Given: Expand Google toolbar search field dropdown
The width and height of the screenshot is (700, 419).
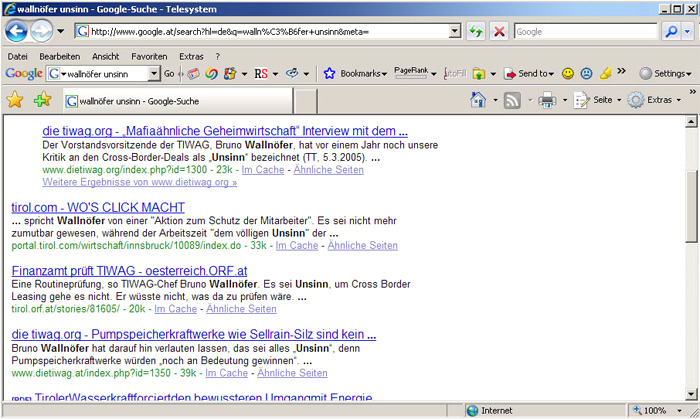Looking at the screenshot, I should pyautogui.click(x=154, y=74).
